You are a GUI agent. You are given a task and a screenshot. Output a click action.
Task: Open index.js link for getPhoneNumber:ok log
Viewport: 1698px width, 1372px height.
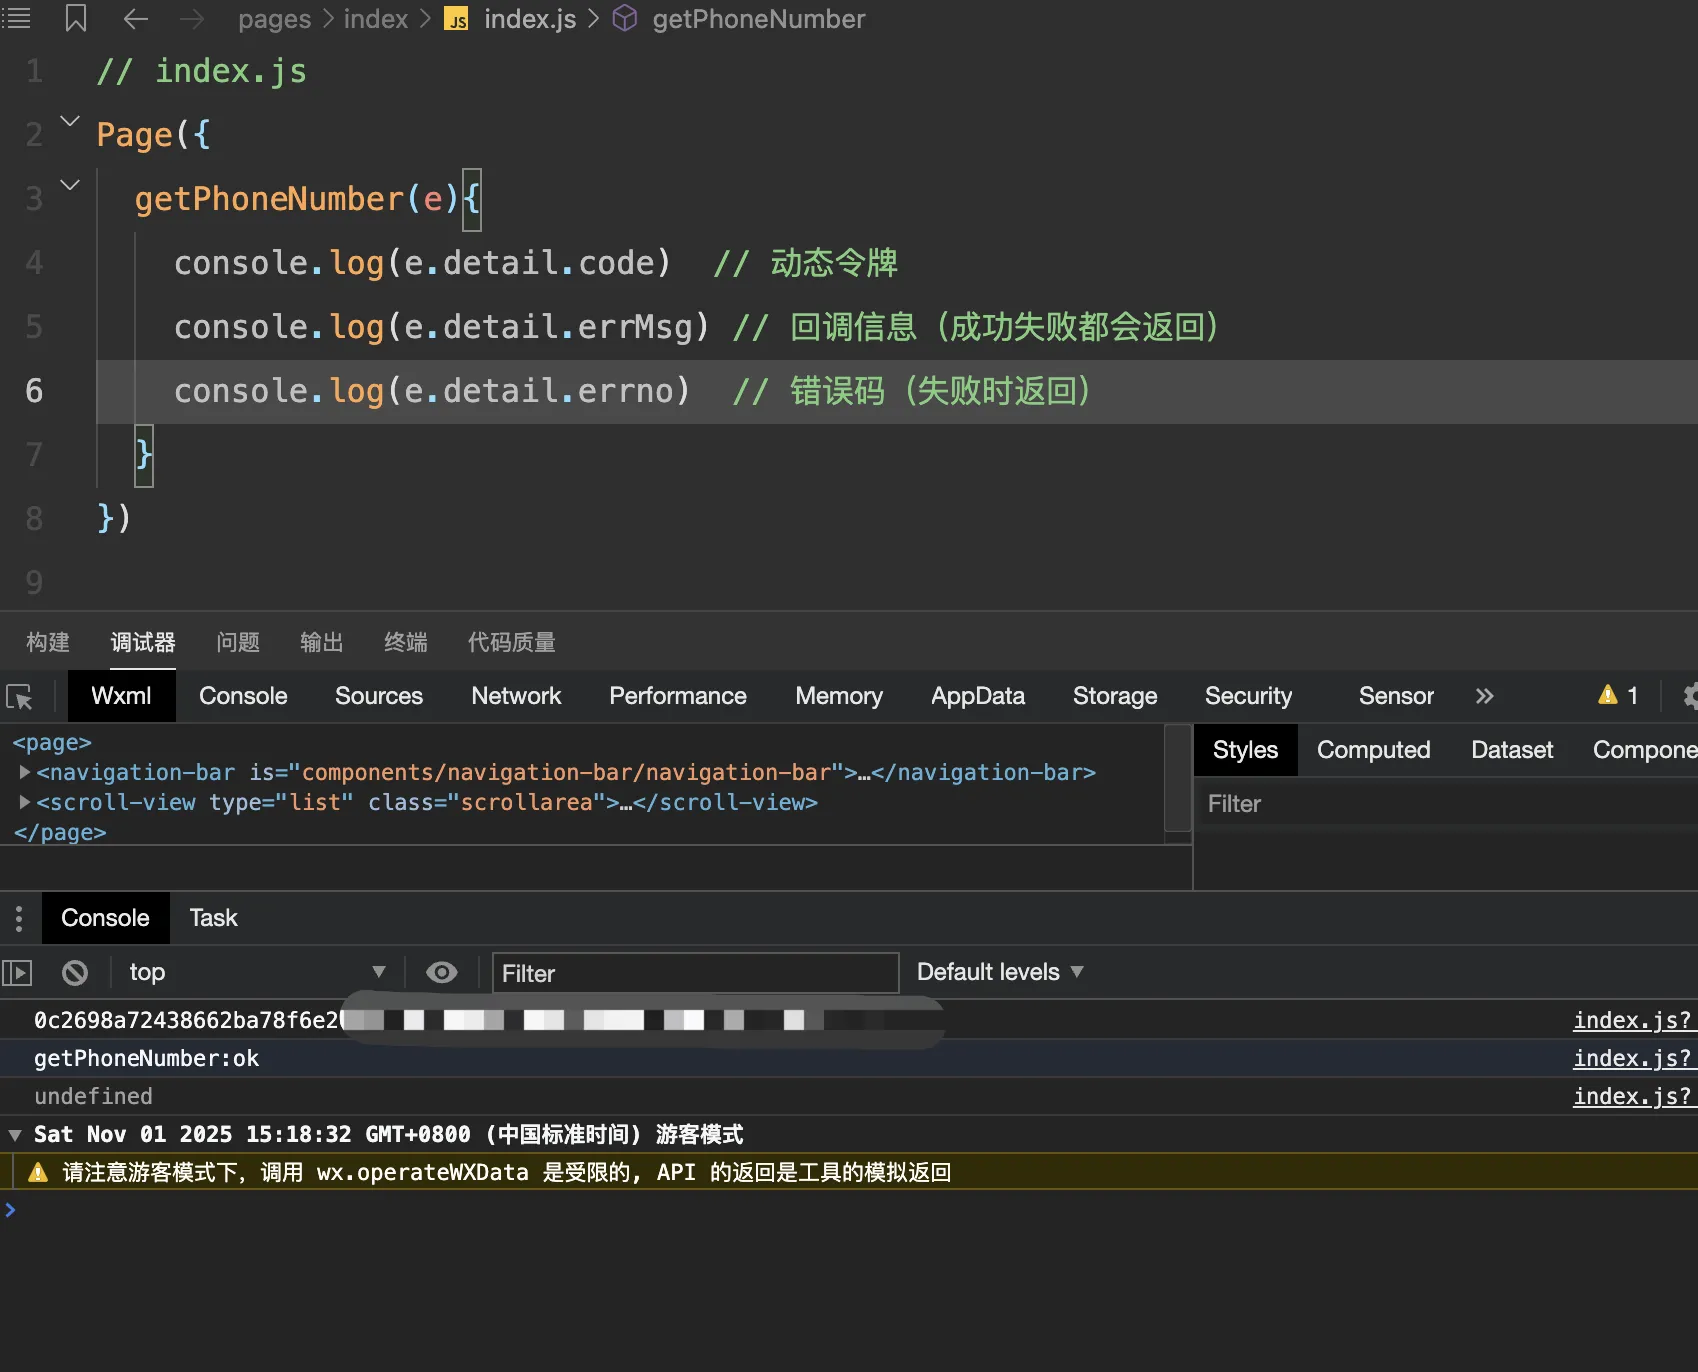[x=1632, y=1058]
